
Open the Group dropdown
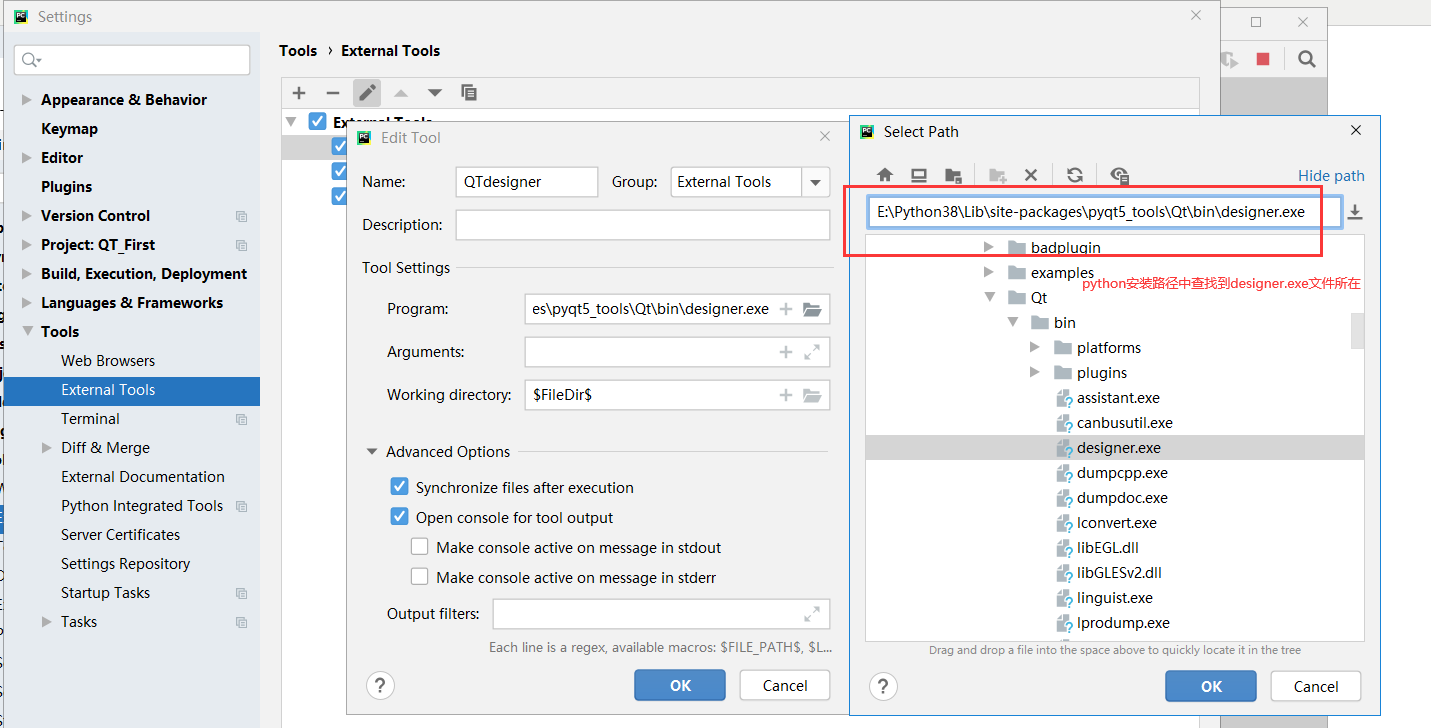point(815,182)
